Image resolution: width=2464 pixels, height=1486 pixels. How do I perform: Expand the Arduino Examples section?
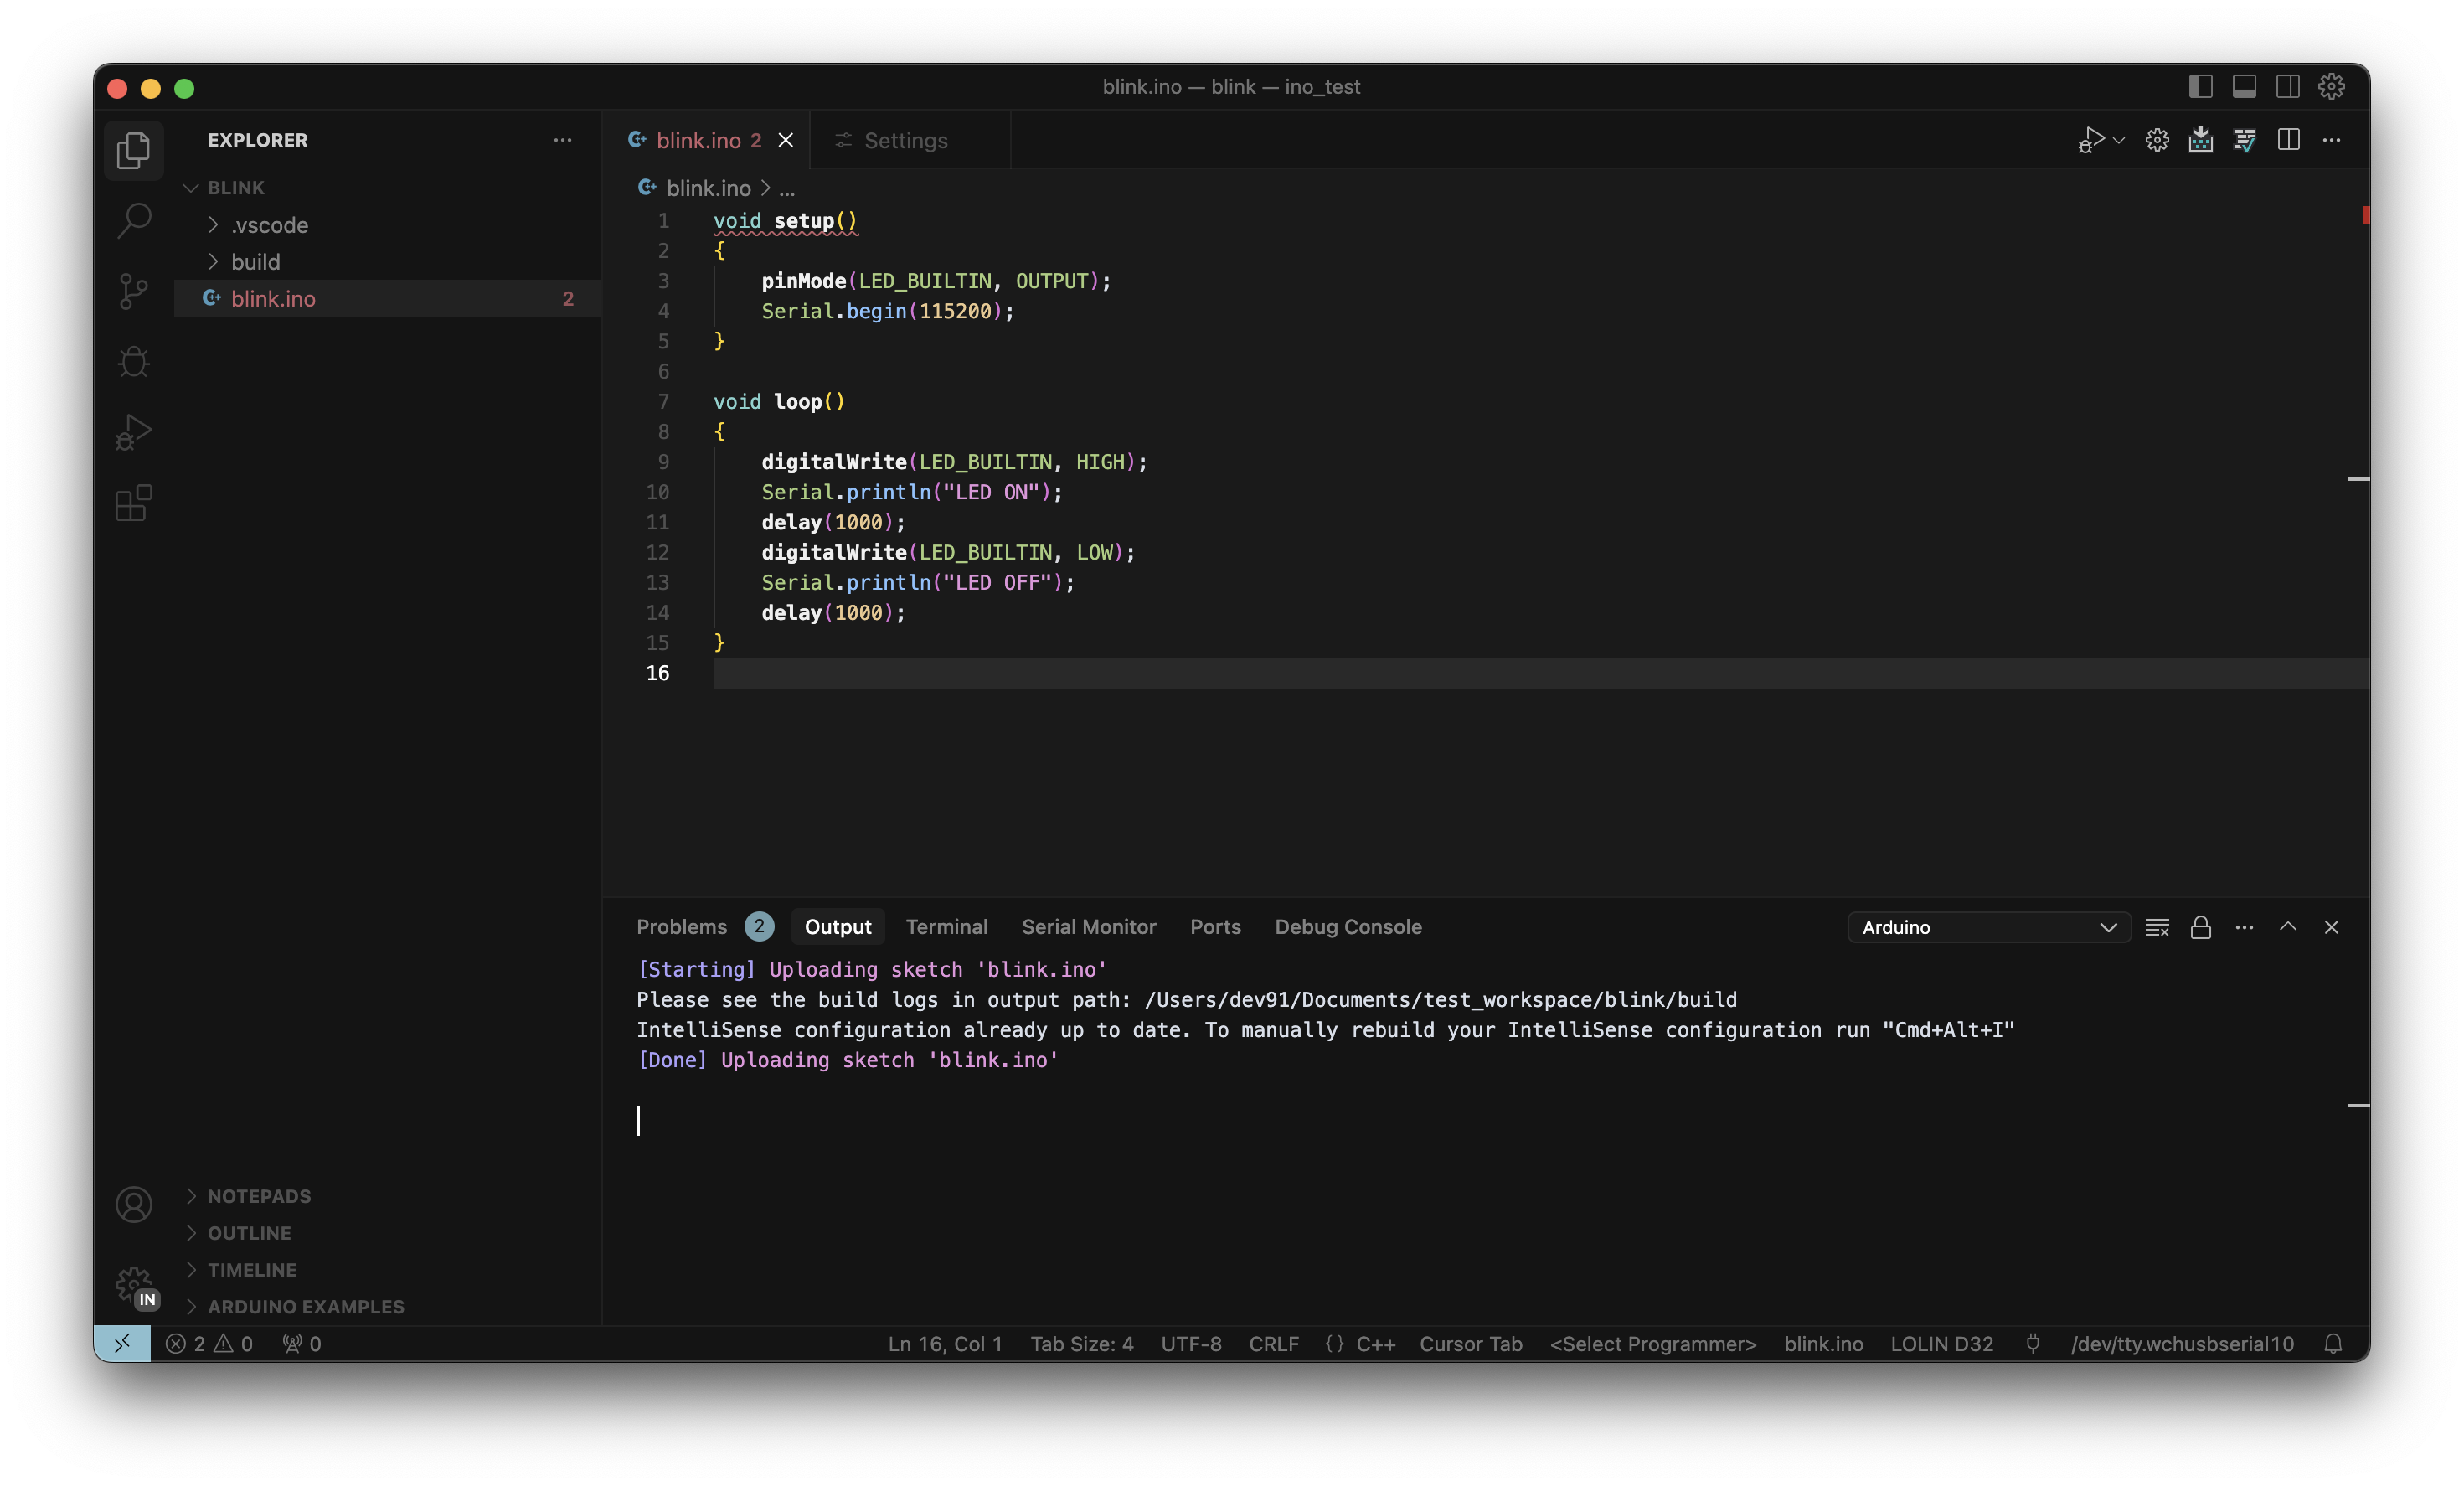pyautogui.click(x=305, y=1306)
